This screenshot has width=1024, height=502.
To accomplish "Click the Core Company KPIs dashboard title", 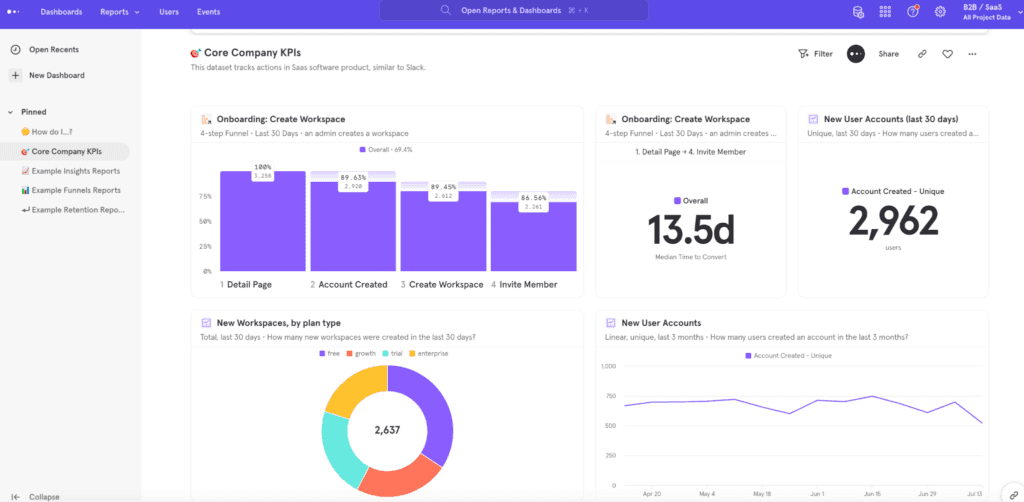I will click(252, 53).
